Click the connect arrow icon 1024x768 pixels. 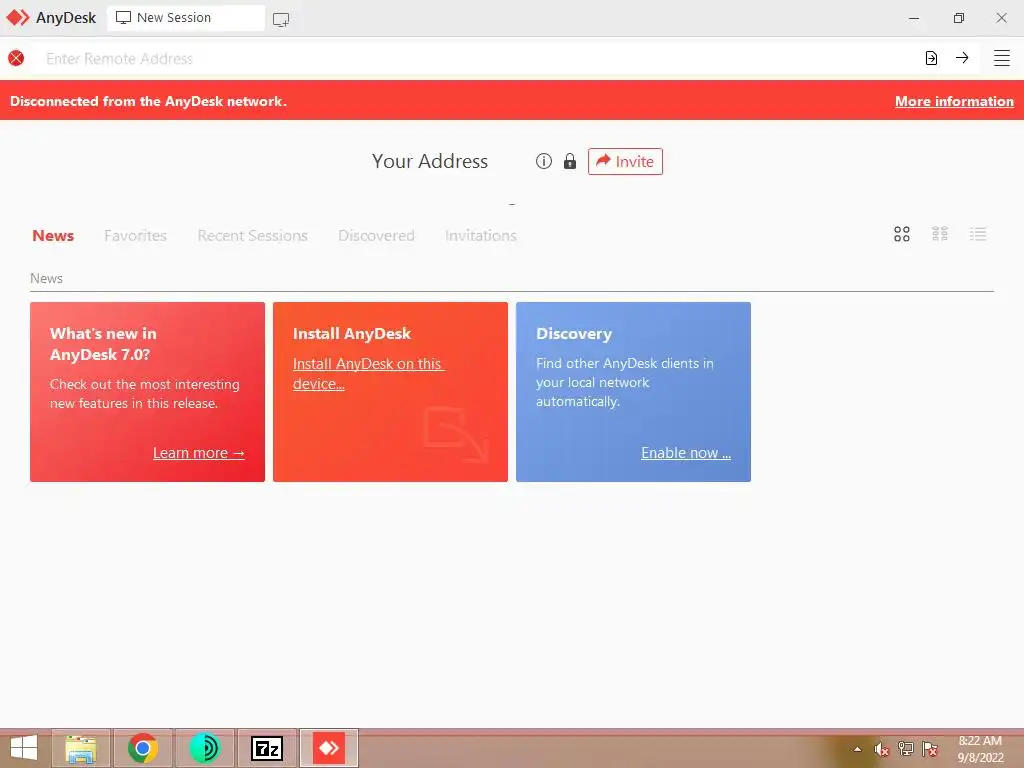click(x=962, y=57)
